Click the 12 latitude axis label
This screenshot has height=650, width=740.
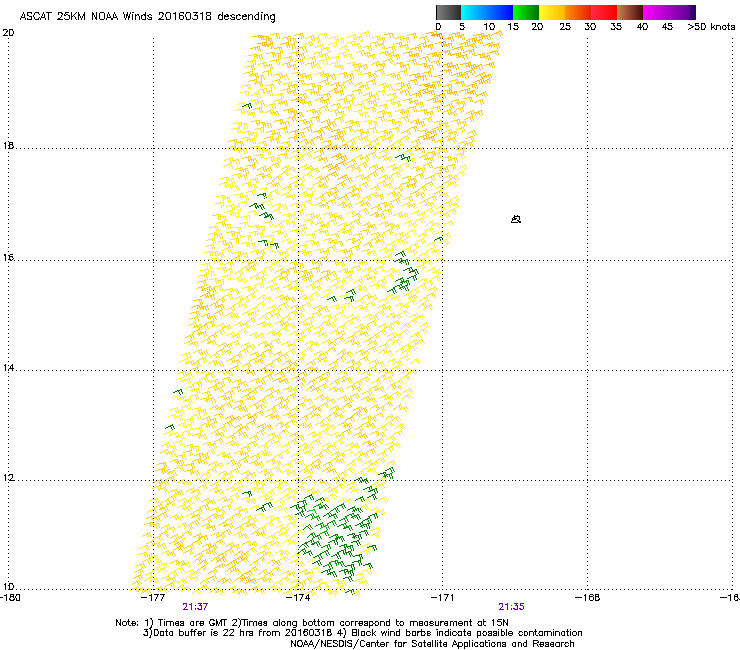click(8, 478)
